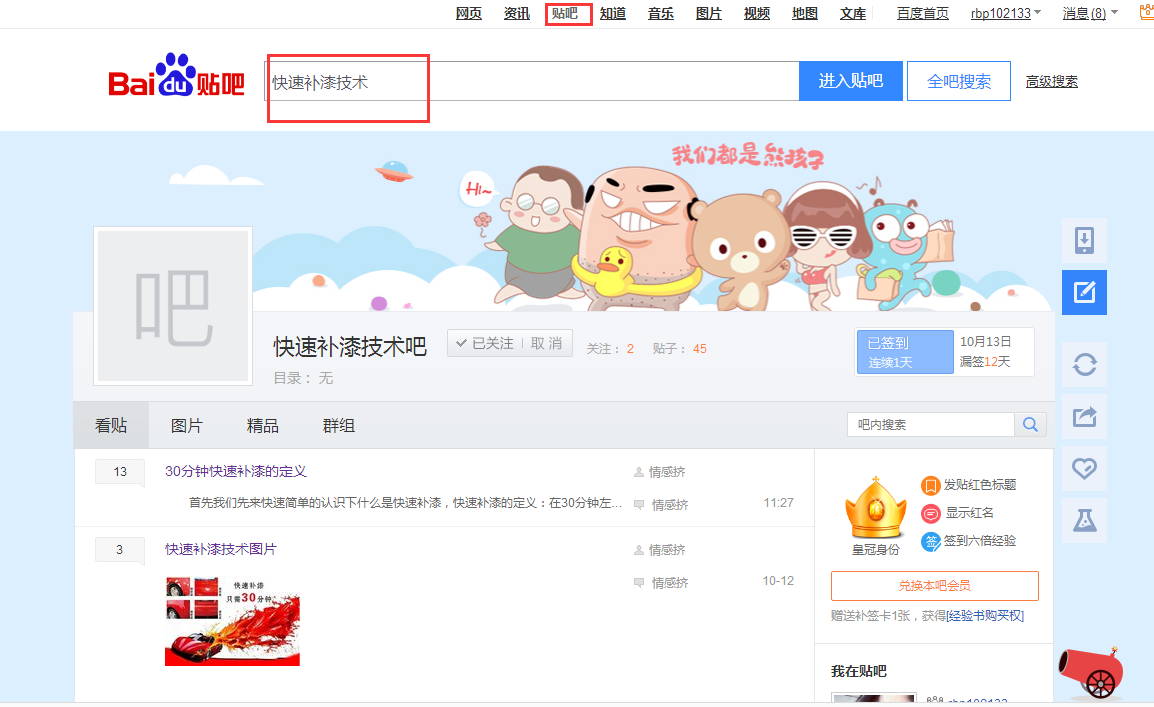Click the 快速补漆技术吧 forum title

pos(350,347)
